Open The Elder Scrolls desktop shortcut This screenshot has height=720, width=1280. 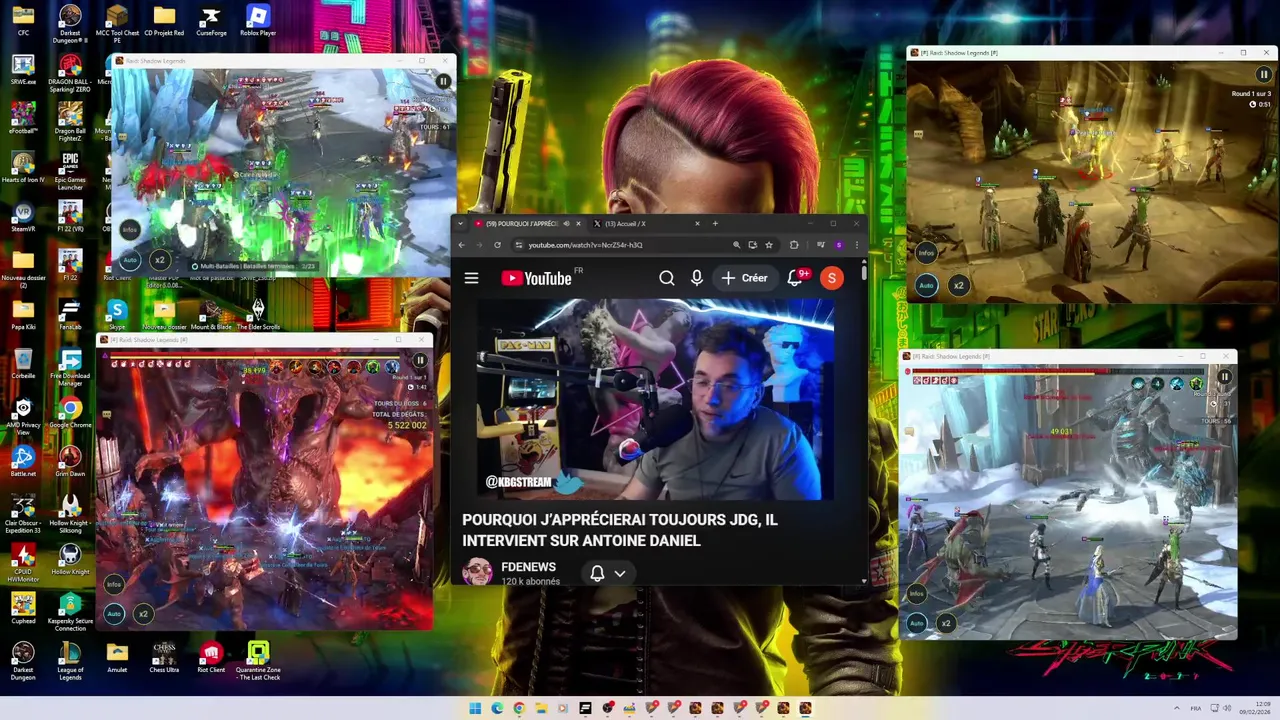[258, 315]
